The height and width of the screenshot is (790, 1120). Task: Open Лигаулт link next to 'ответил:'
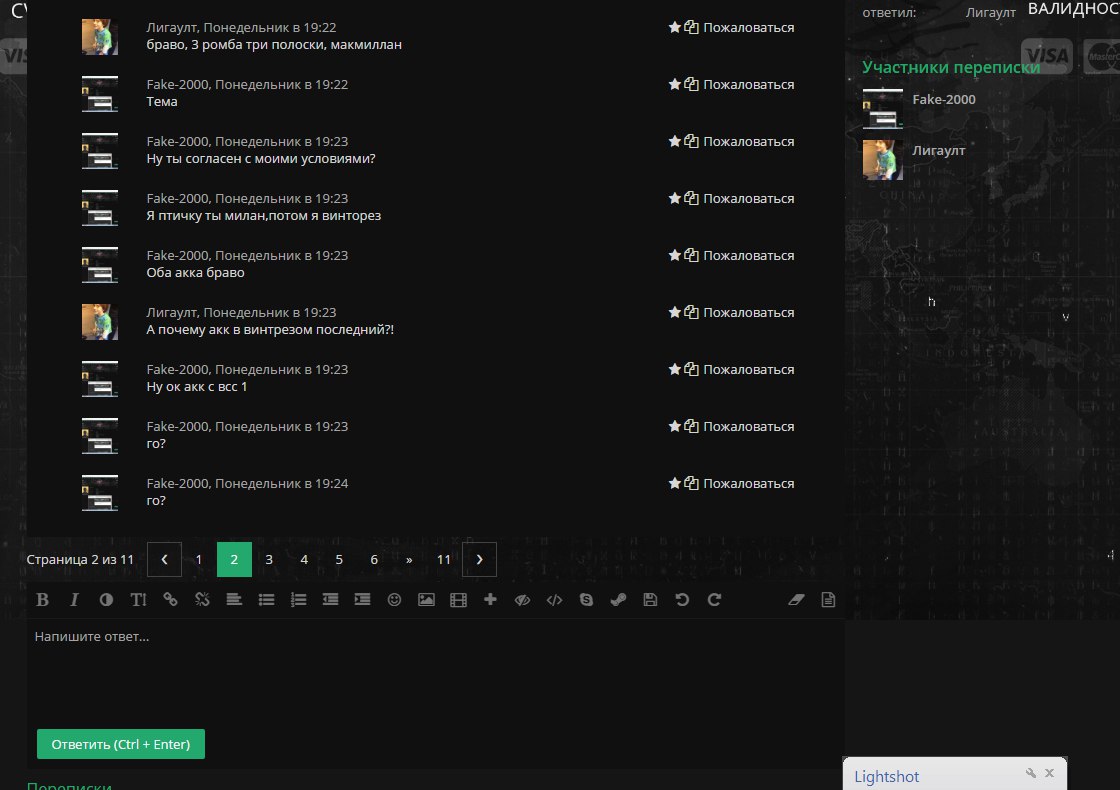(x=991, y=13)
